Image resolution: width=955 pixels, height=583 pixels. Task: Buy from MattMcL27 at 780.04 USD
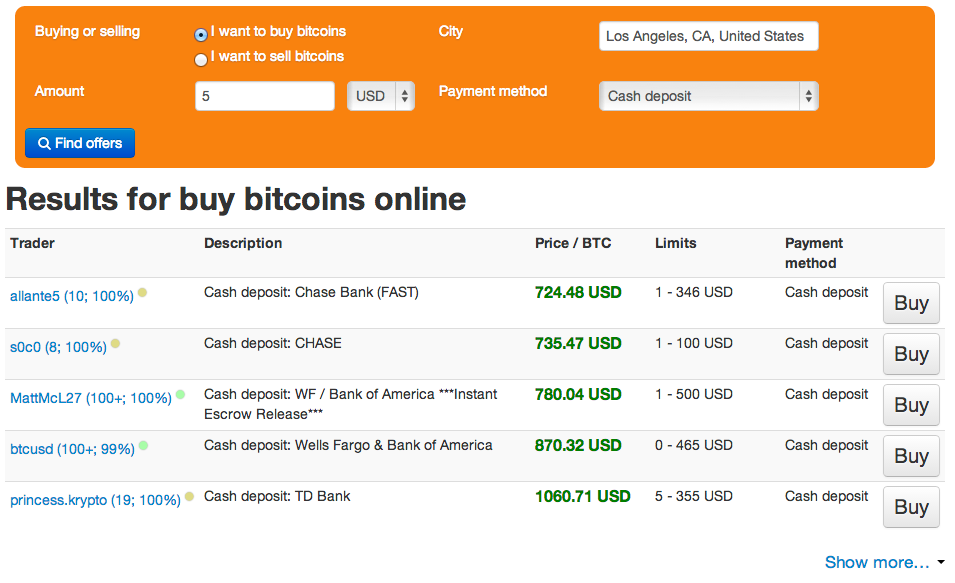(x=911, y=405)
